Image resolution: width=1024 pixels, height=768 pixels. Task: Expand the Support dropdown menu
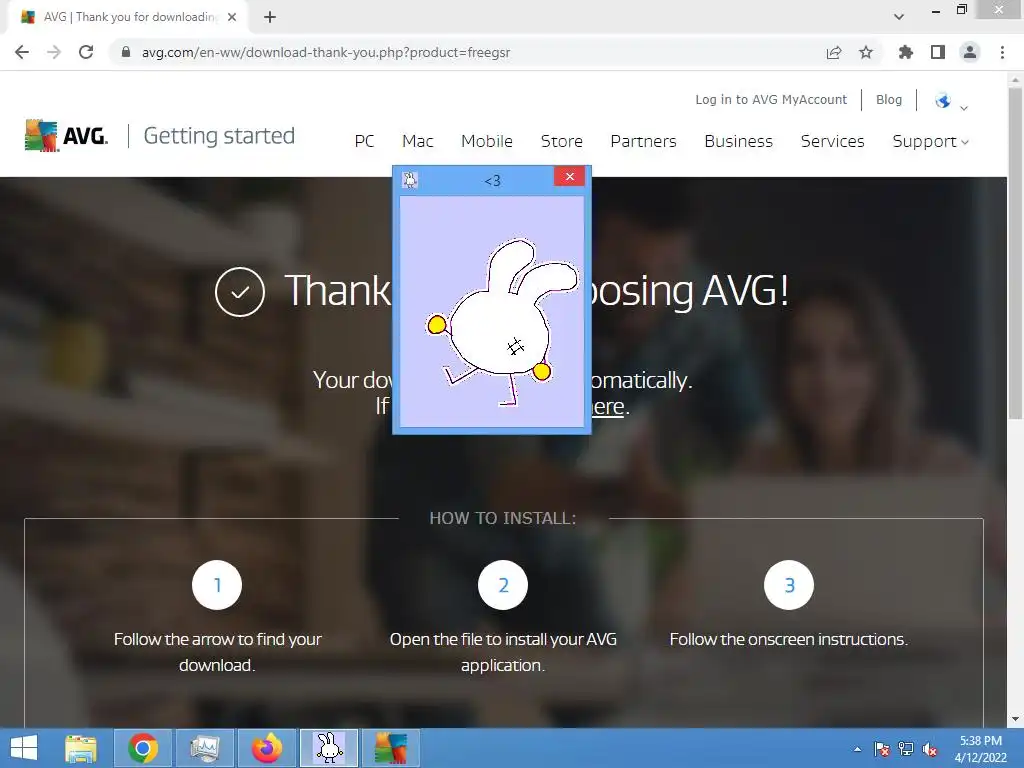pos(930,141)
